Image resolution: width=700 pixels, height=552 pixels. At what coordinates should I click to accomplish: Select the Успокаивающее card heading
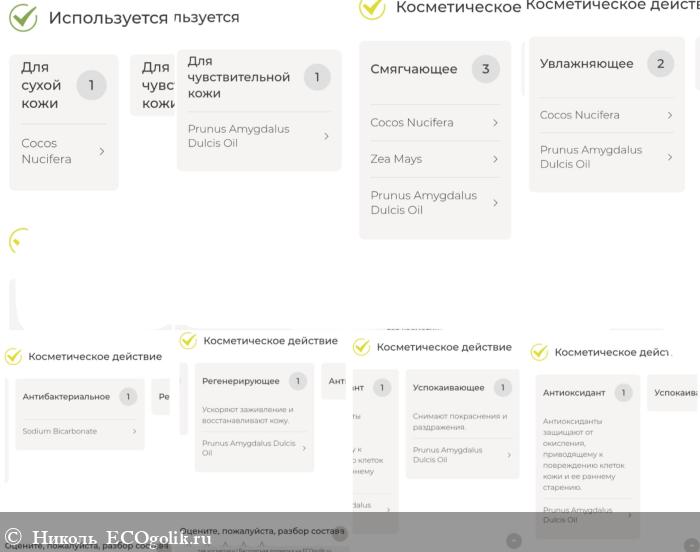click(448, 388)
